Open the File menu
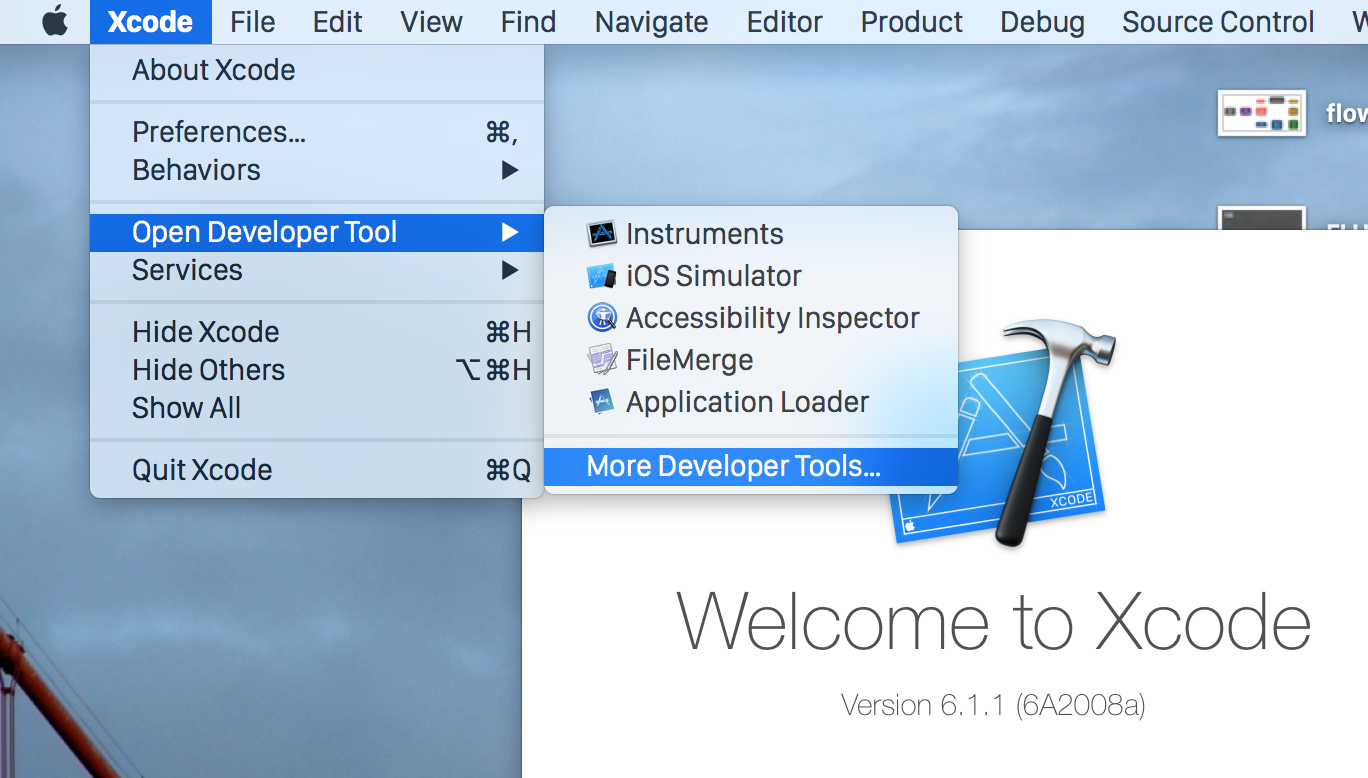Image resolution: width=1368 pixels, height=778 pixels. tap(253, 21)
